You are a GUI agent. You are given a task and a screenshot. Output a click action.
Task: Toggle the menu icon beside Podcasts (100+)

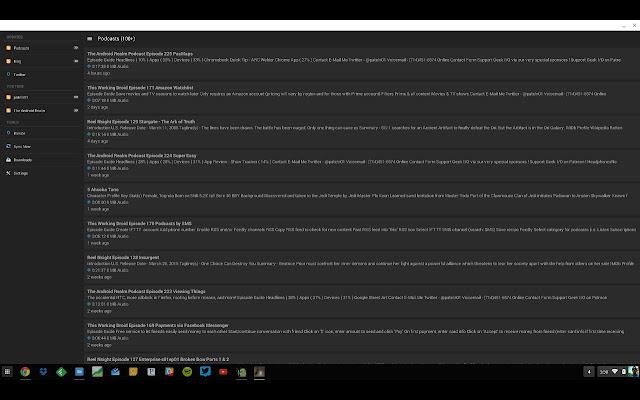click(x=89, y=39)
